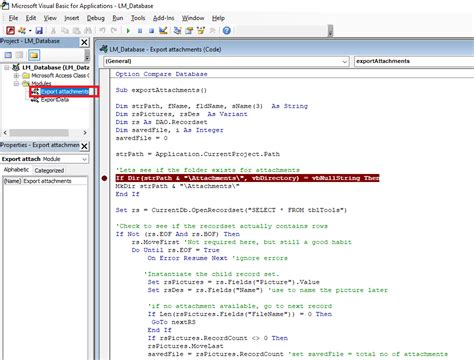Open the Tools menu
This screenshot has height=360, width=474.
[138, 18]
